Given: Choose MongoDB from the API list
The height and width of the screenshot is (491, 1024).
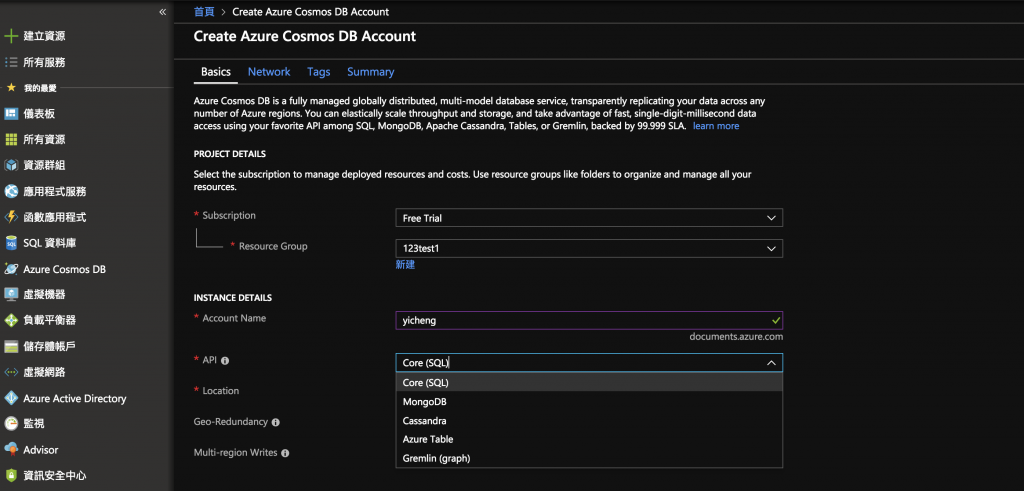Looking at the screenshot, I should (424, 402).
